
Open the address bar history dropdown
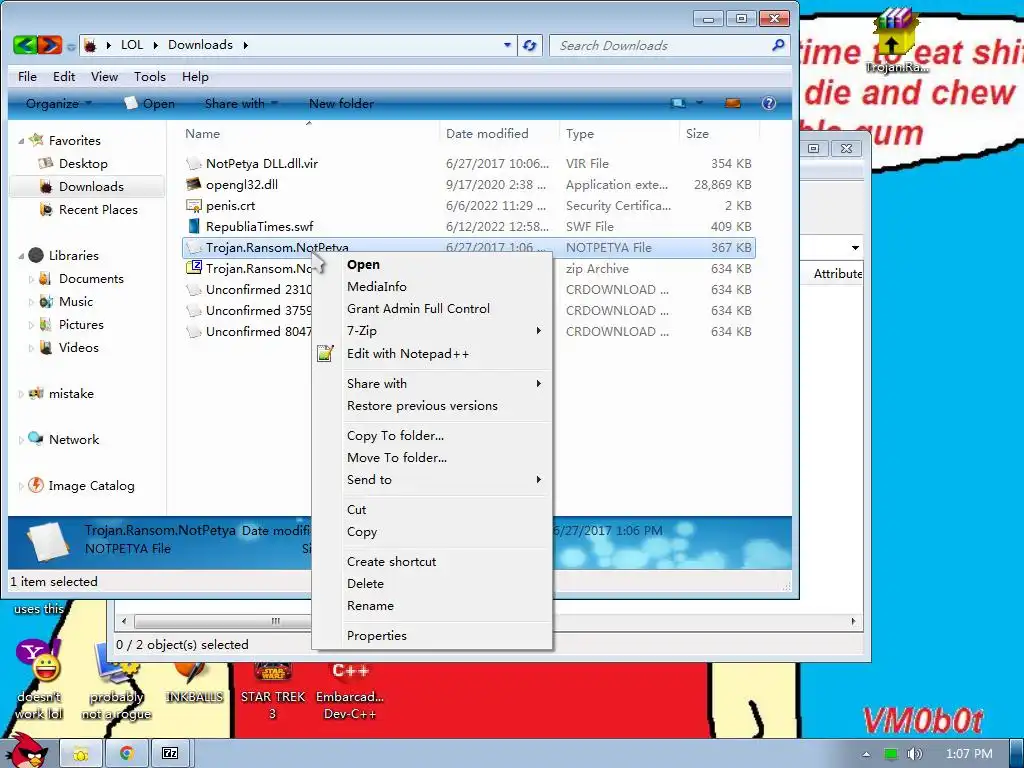507,45
